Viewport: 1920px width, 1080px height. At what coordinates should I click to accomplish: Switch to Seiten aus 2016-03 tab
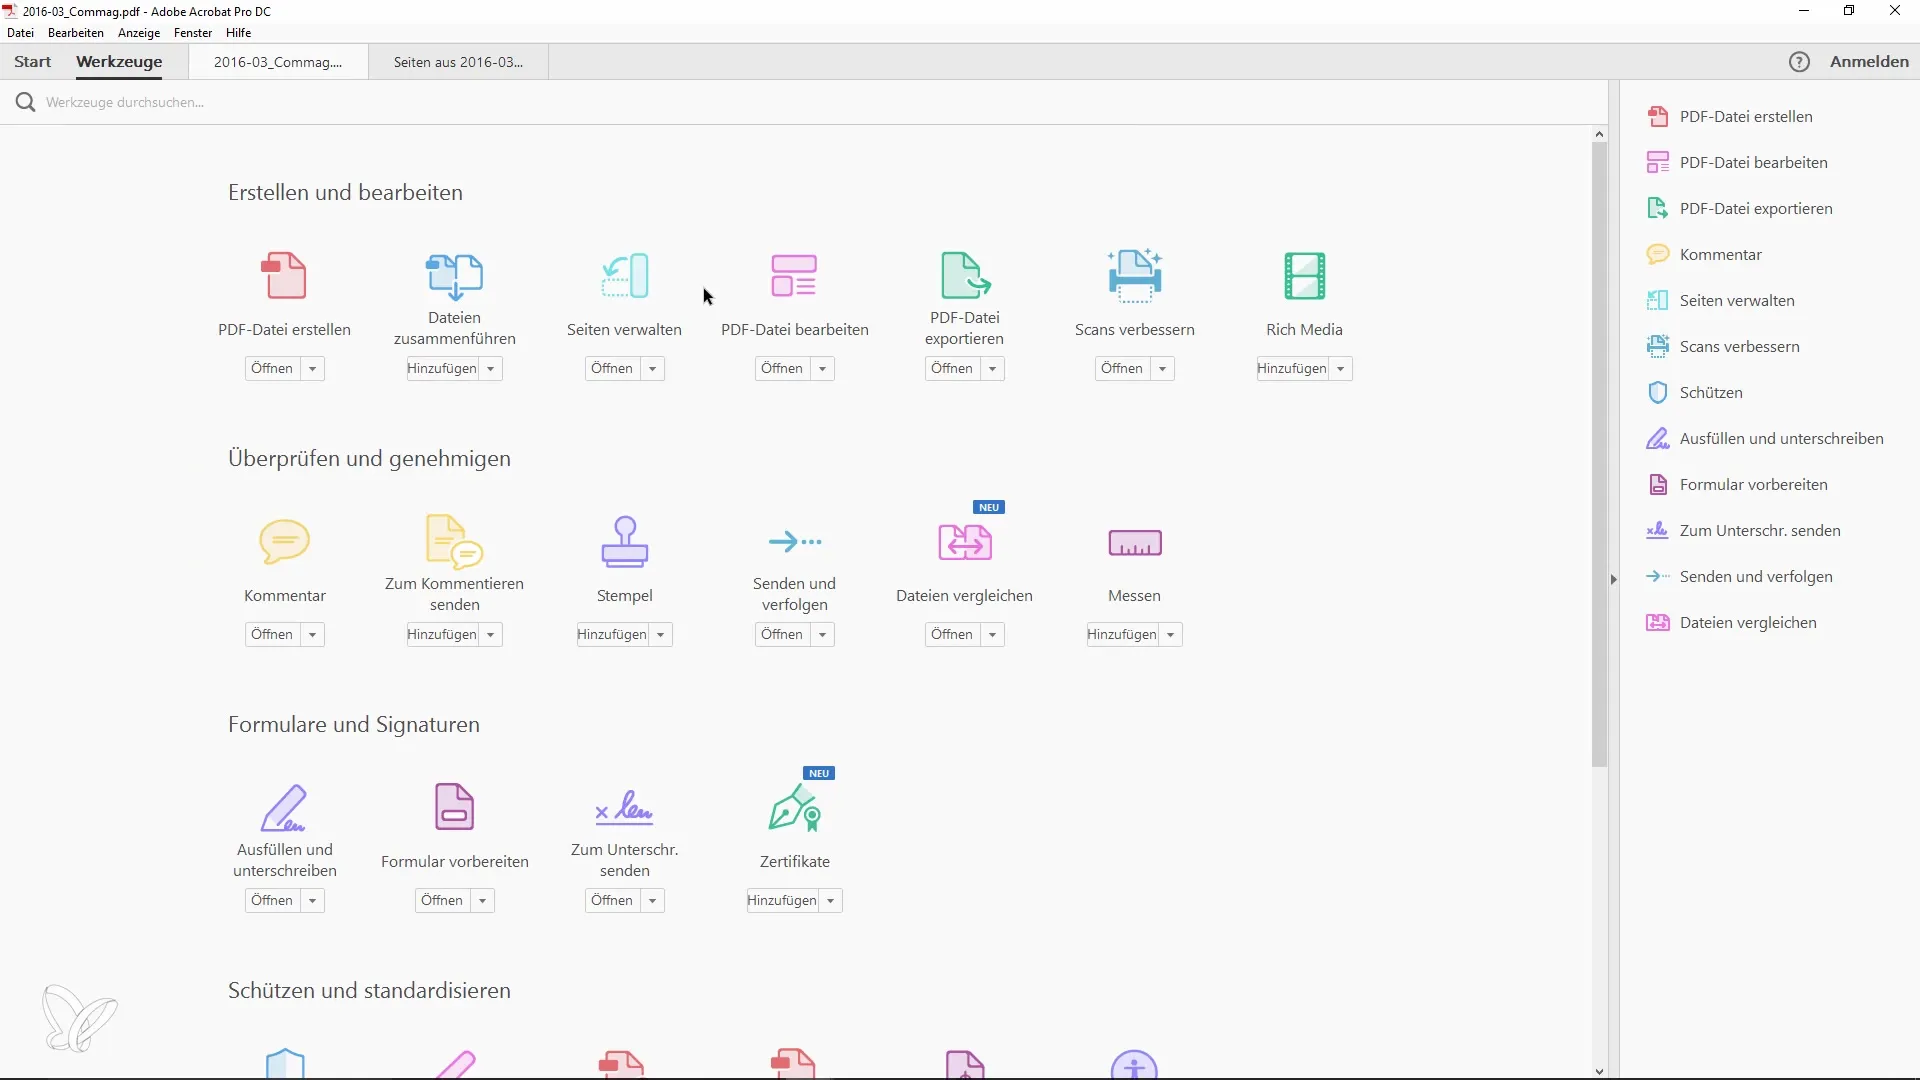(x=458, y=62)
